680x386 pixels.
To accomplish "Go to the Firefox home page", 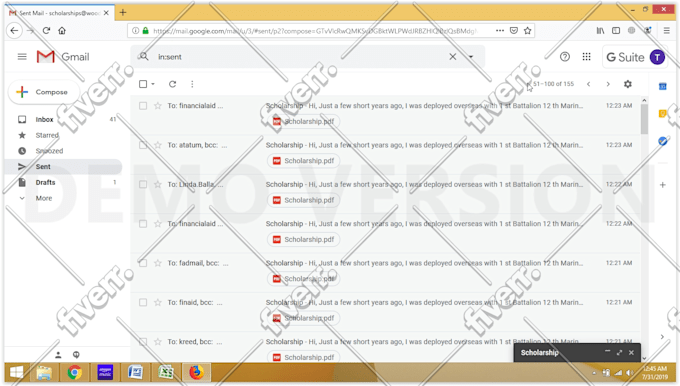I will (x=62, y=31).
